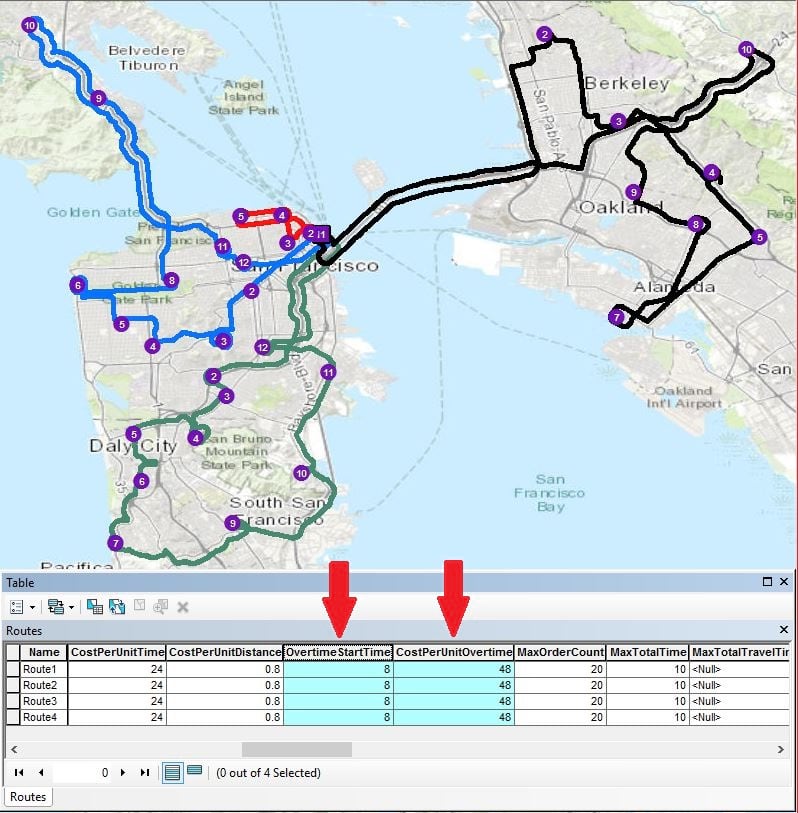Image resolution: width=798 pixels, height=813 pixels.
Task: Click red route stop 5 marker
Action: click(241, 216)
